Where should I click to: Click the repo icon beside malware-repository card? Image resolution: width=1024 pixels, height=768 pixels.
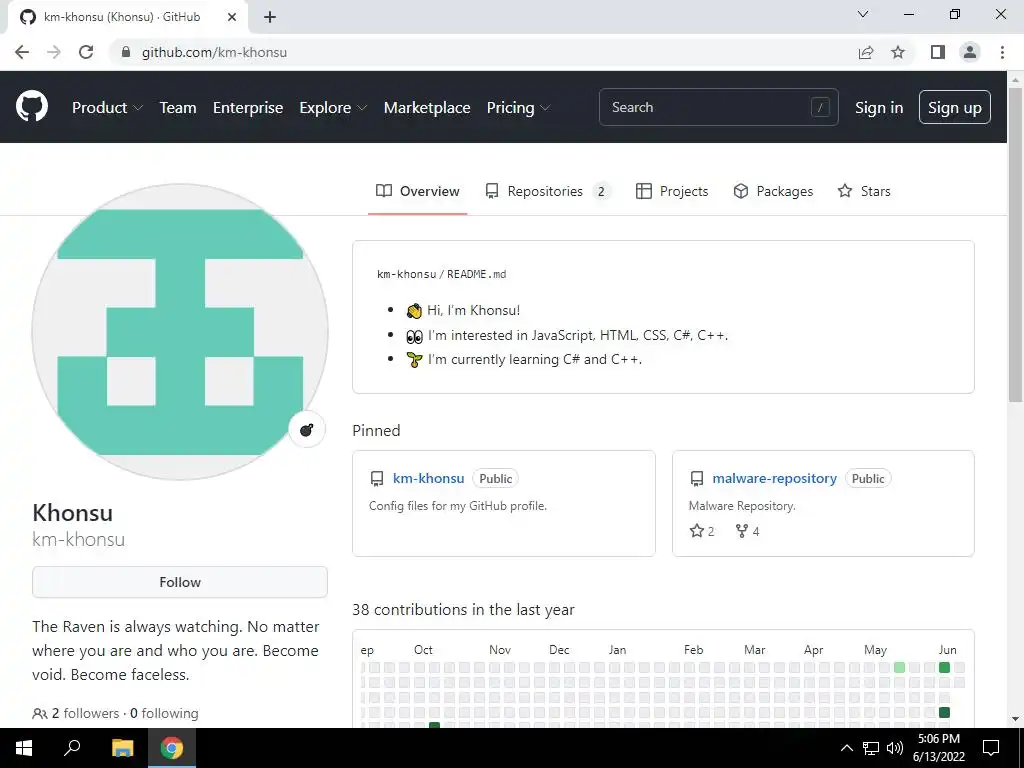[x=697, y=479]
